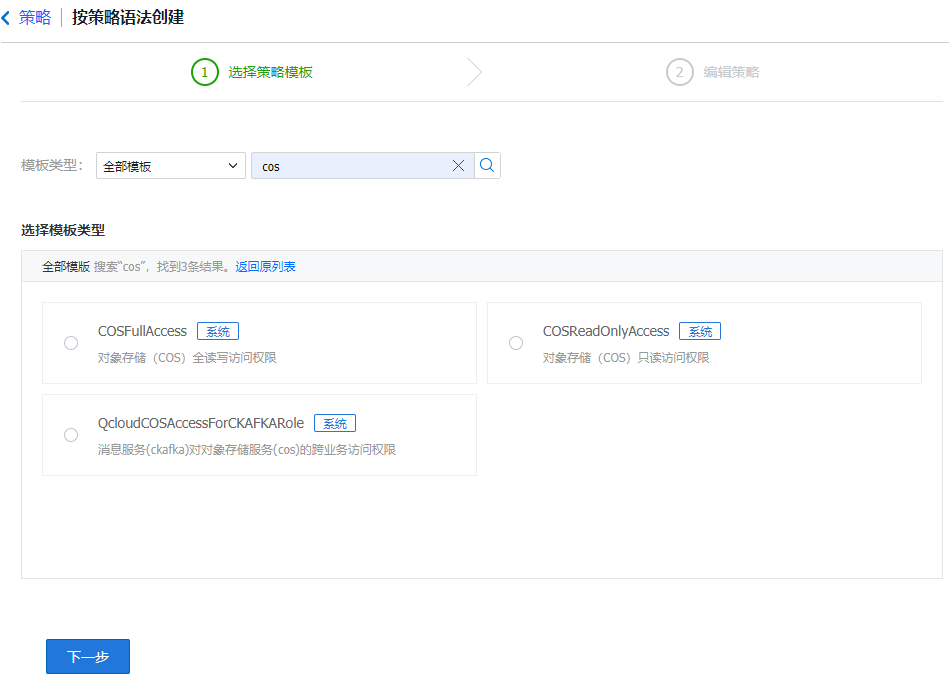Select the COSFullAccess radio button
This screenshot has height=683, width=949.
point(70,342)
